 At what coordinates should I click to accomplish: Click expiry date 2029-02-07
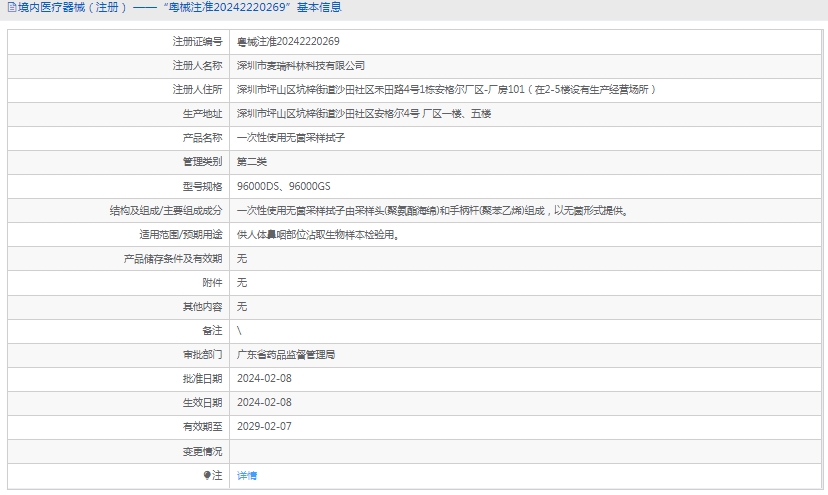(264, 426)
